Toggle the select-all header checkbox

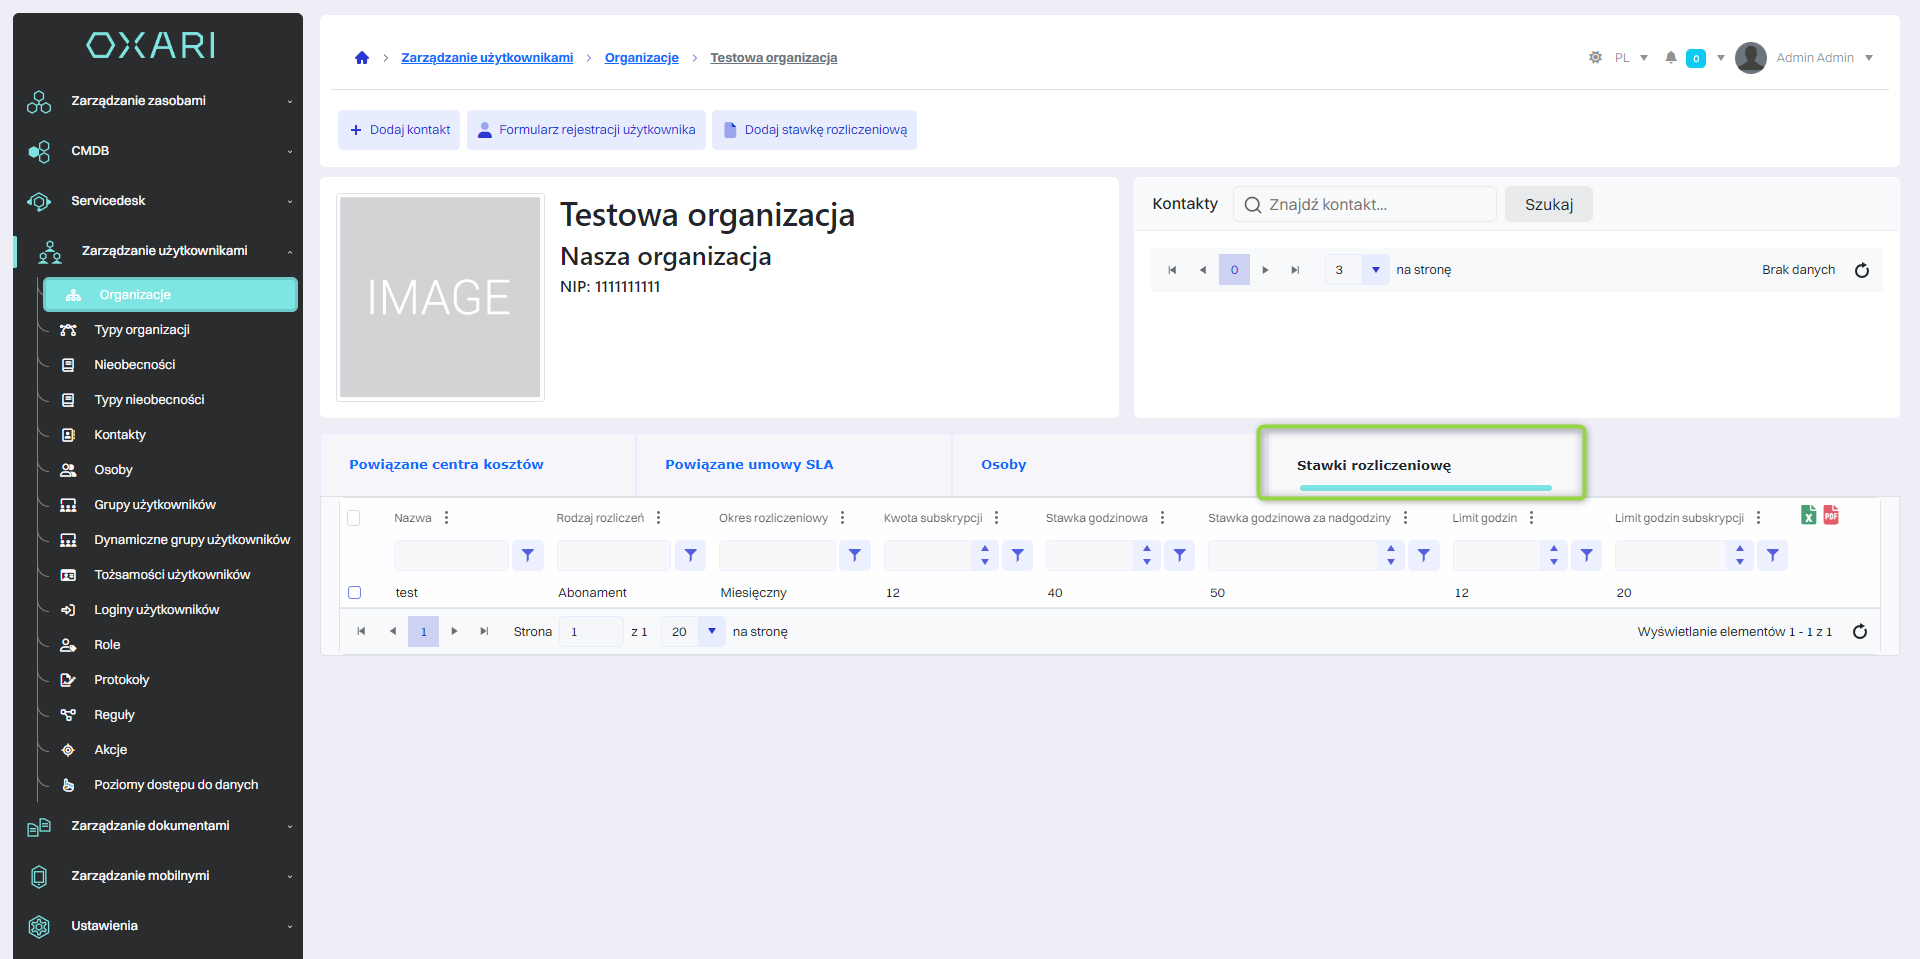354,518
